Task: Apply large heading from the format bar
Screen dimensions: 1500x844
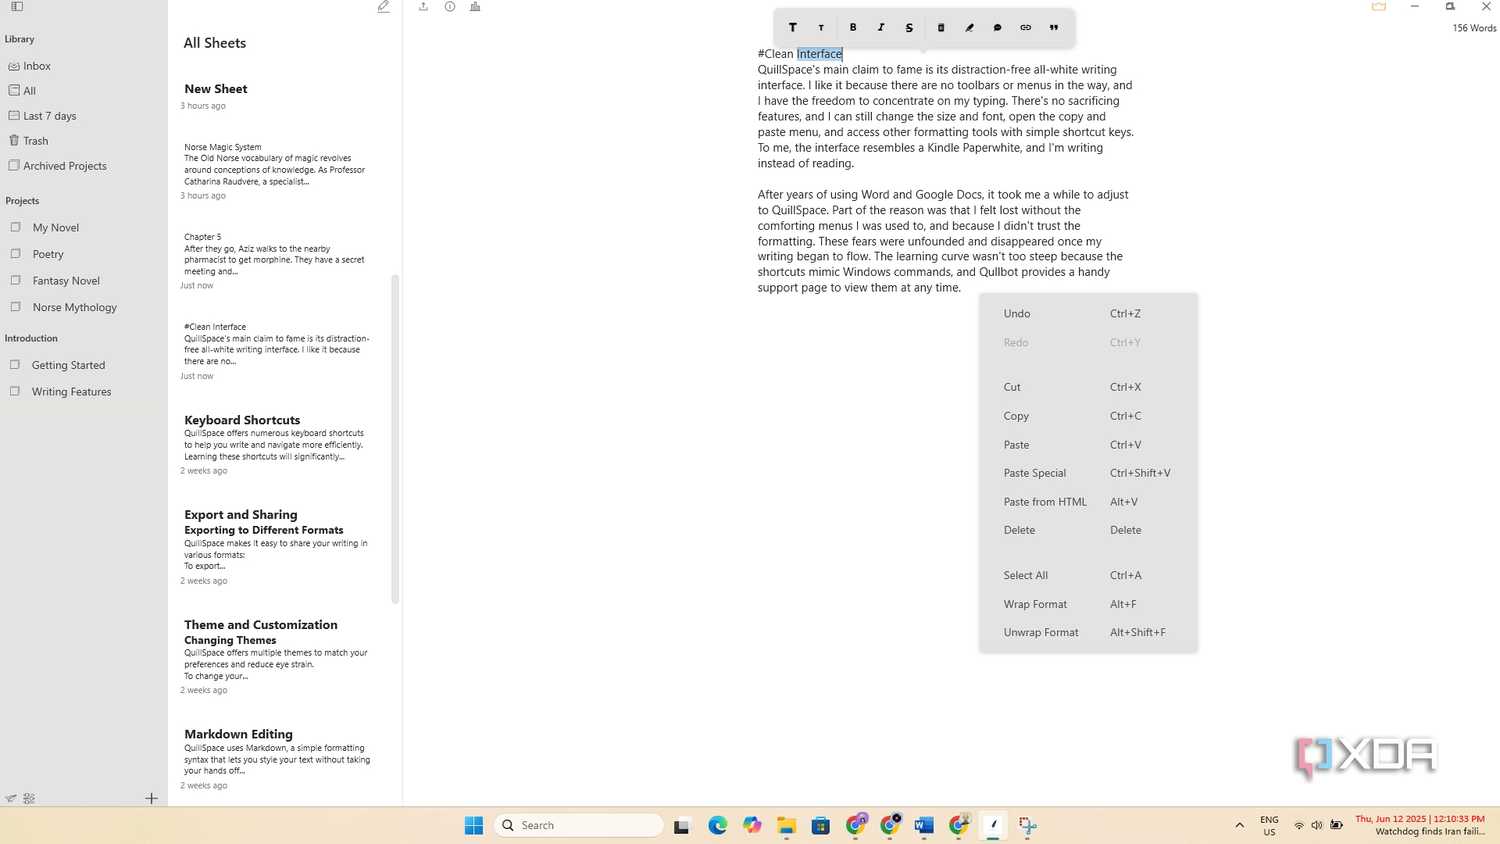Action: (x=793, y=28)
